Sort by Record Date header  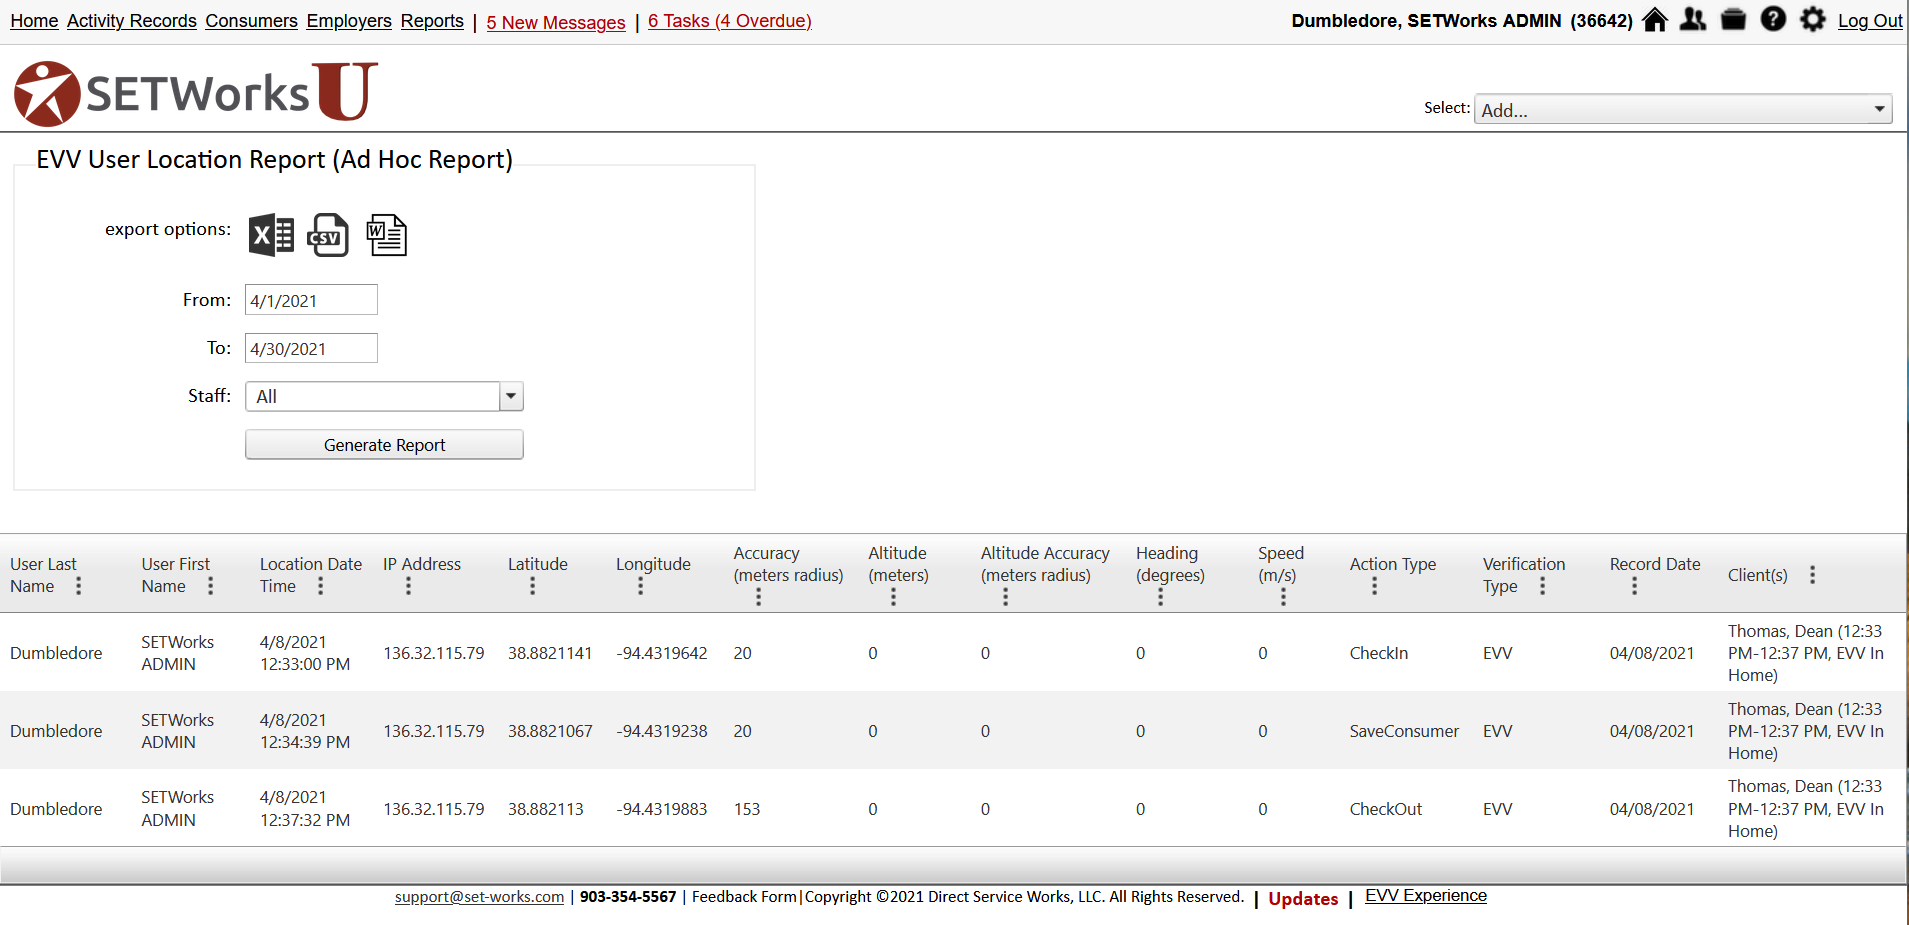tap(1655, 564)
